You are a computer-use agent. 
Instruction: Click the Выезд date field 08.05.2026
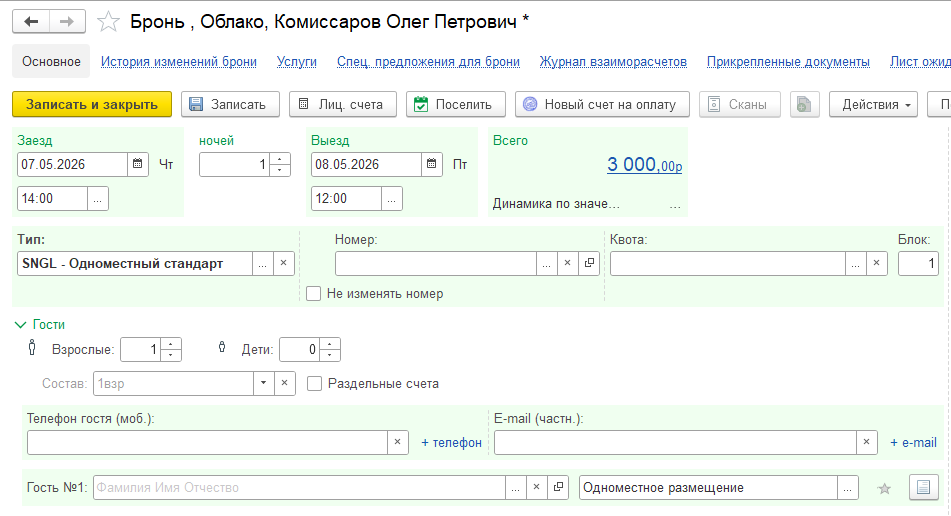click(x=366, y=164)
